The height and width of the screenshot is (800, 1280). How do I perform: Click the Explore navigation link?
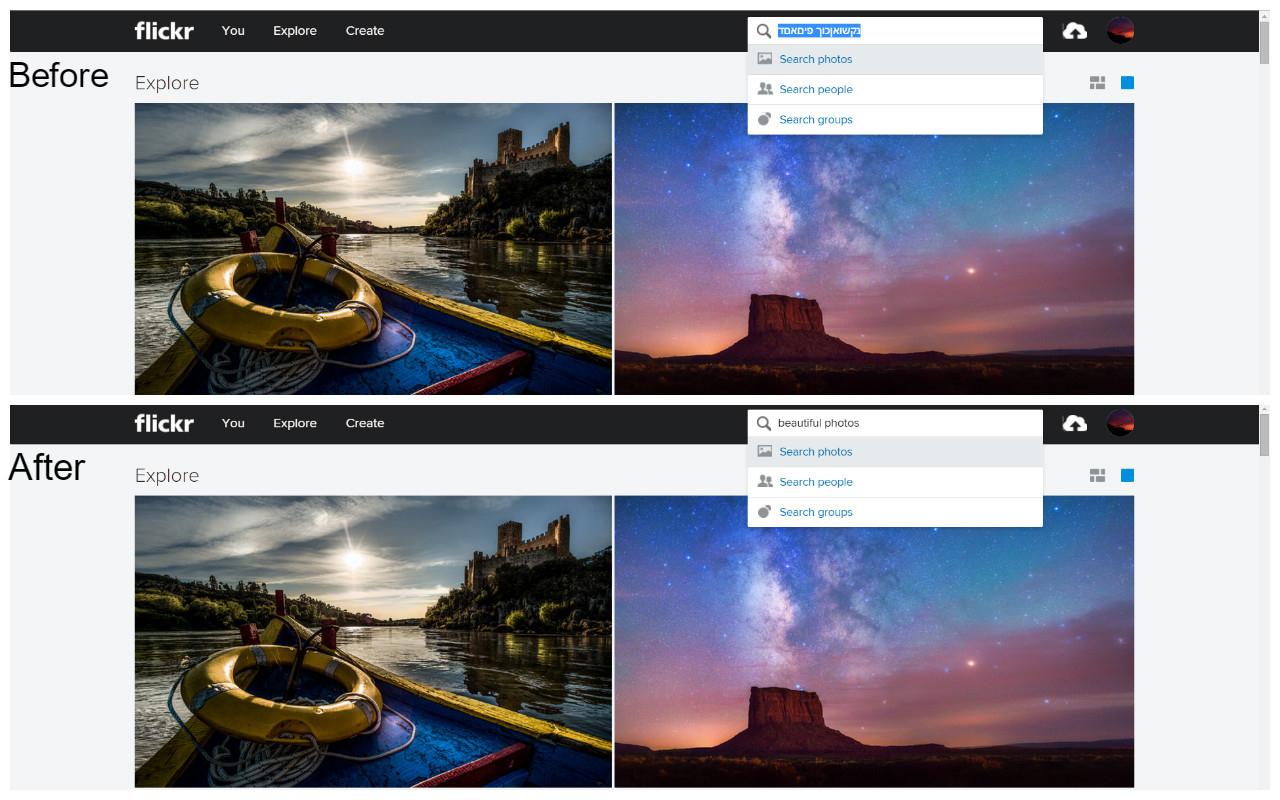click(x=294, y=30)
